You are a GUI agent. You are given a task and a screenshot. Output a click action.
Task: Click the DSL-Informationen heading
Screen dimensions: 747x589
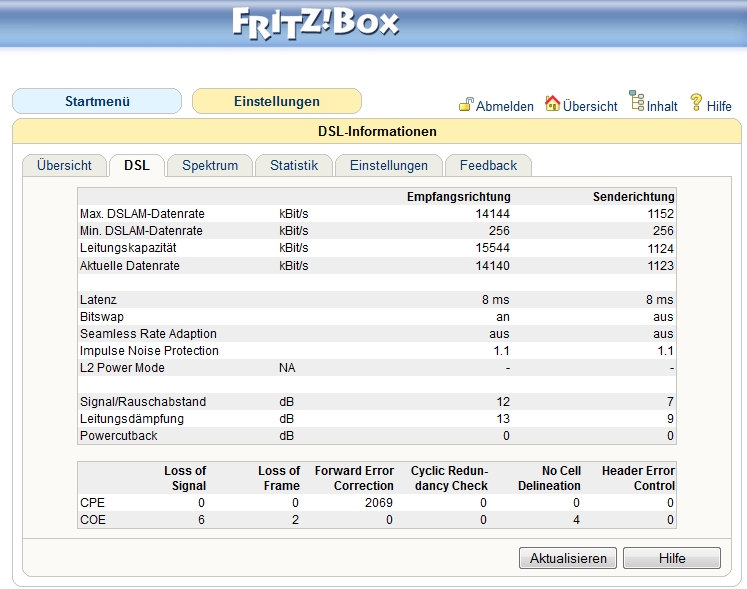[x=377, y=132]
